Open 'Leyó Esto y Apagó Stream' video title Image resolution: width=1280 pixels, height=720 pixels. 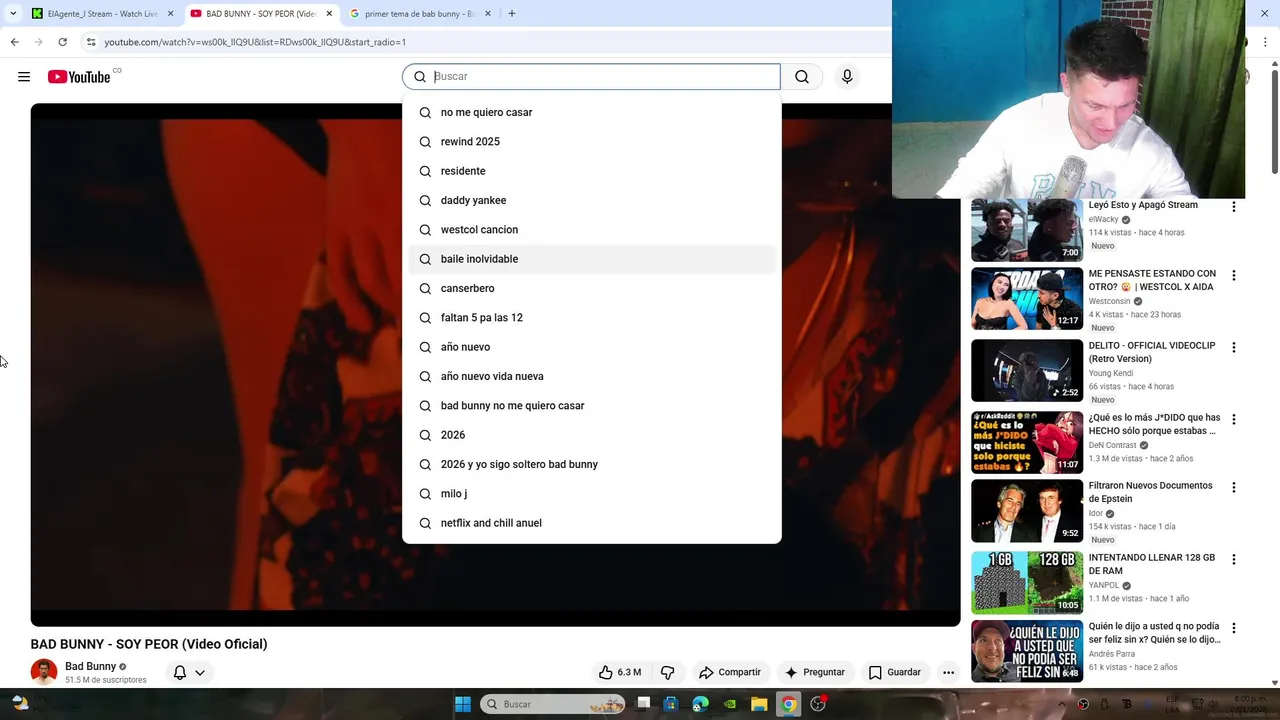click(1143, 205)
